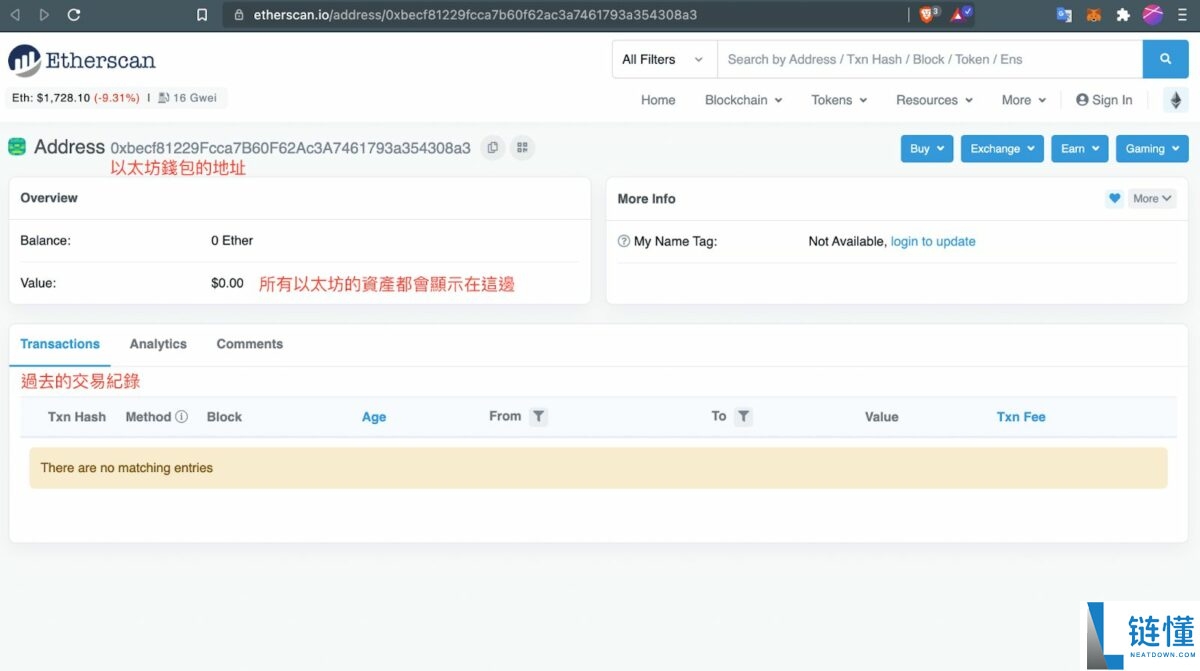Click the Buy button
The width and height of the screenshot is (1200, 671).
[x=926, y=148]
